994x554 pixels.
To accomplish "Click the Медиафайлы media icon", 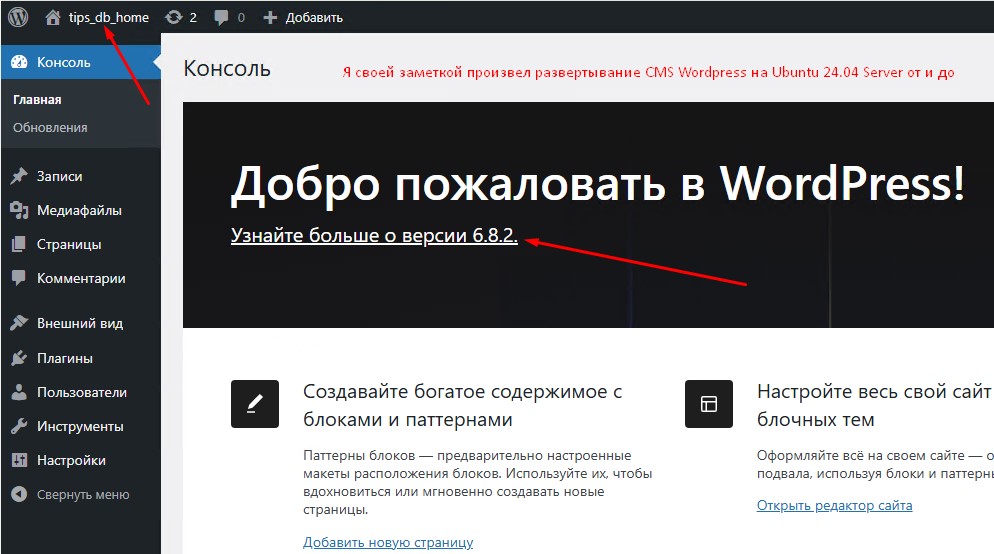I will click(19, 210).
